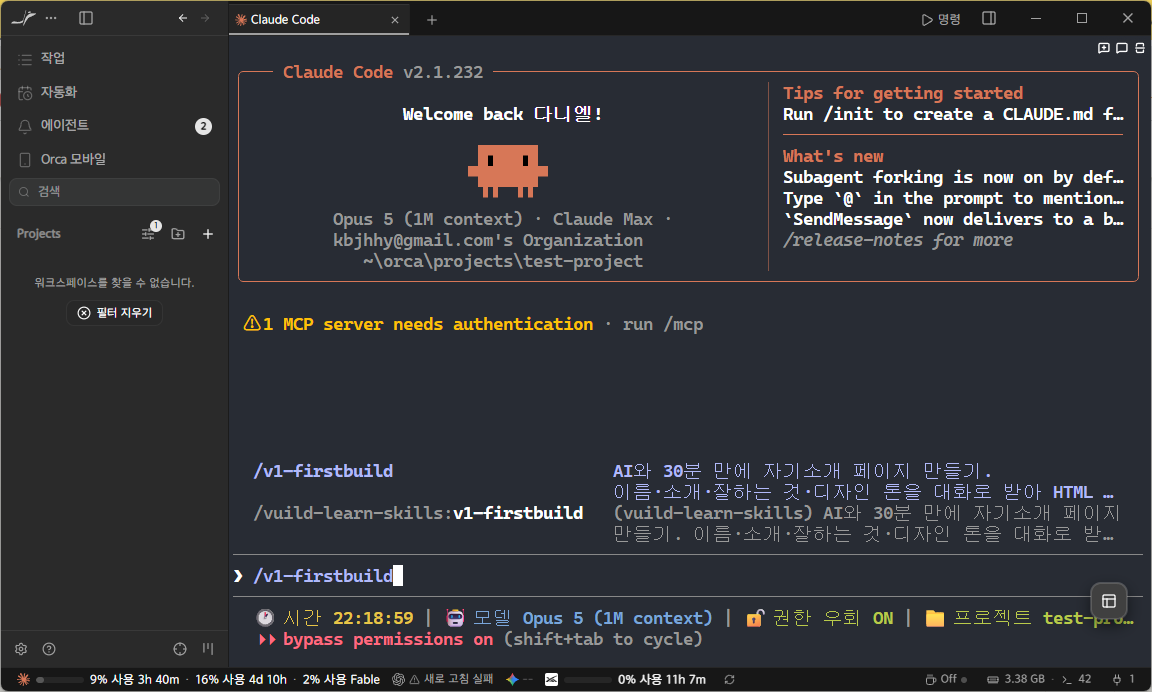1152x692 pixels.
Task: Click the floating layout panel button
Action: tap(1109, 601)
